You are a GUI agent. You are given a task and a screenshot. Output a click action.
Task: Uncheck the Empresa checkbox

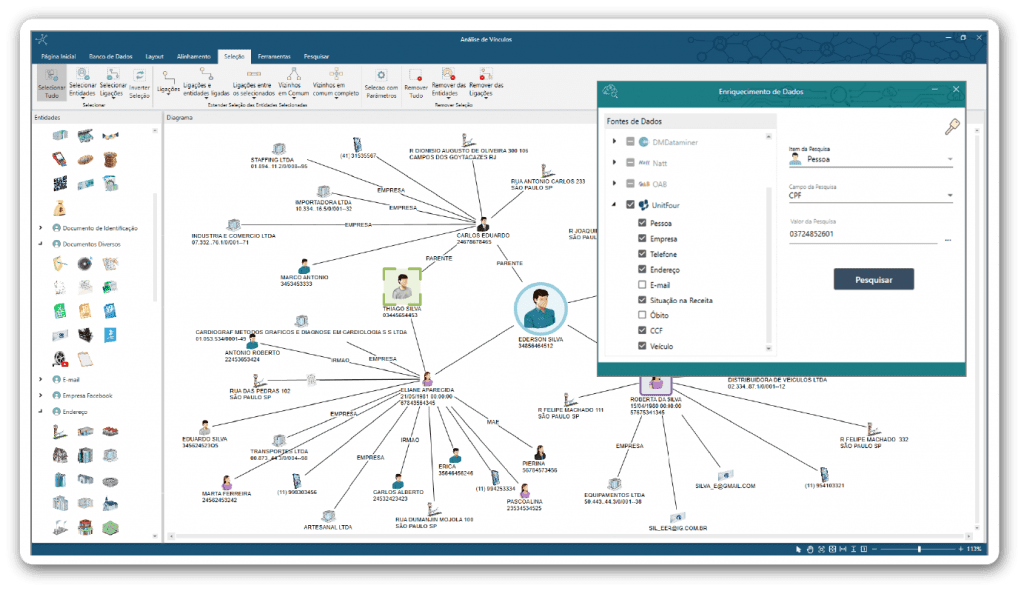642,238
